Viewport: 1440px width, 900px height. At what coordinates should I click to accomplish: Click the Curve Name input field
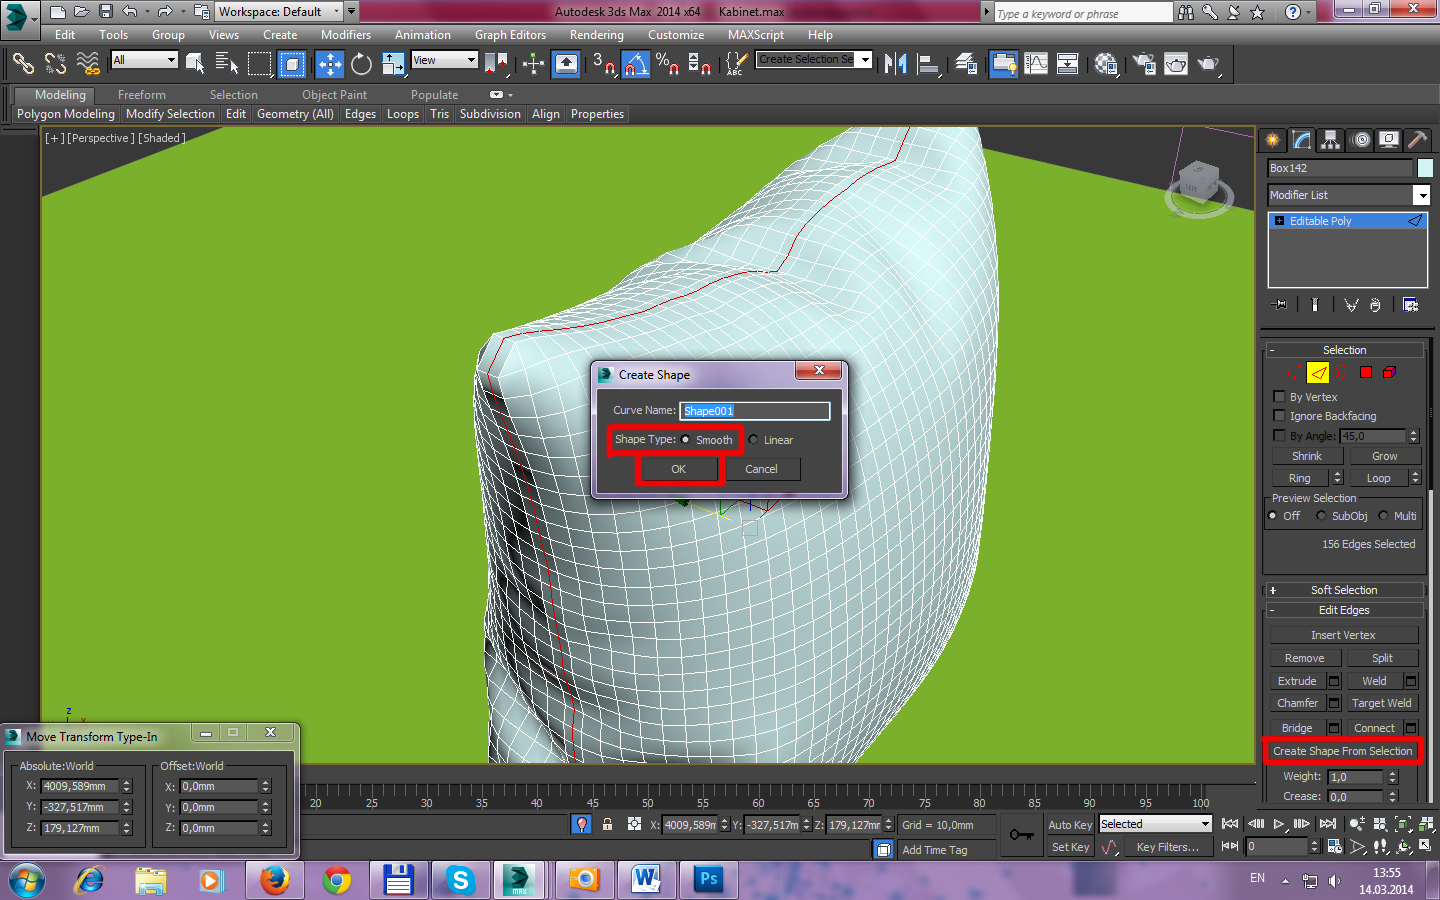point(755,411)
